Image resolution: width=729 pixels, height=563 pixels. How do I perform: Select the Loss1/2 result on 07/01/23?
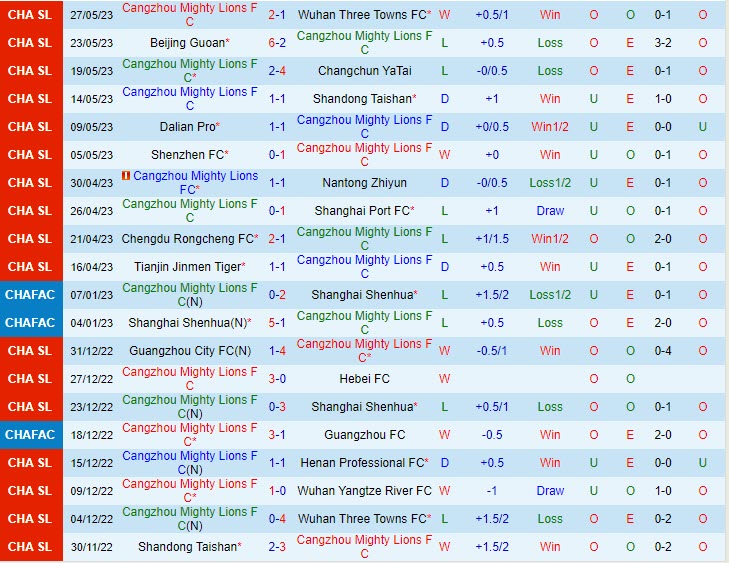[550, 294]
